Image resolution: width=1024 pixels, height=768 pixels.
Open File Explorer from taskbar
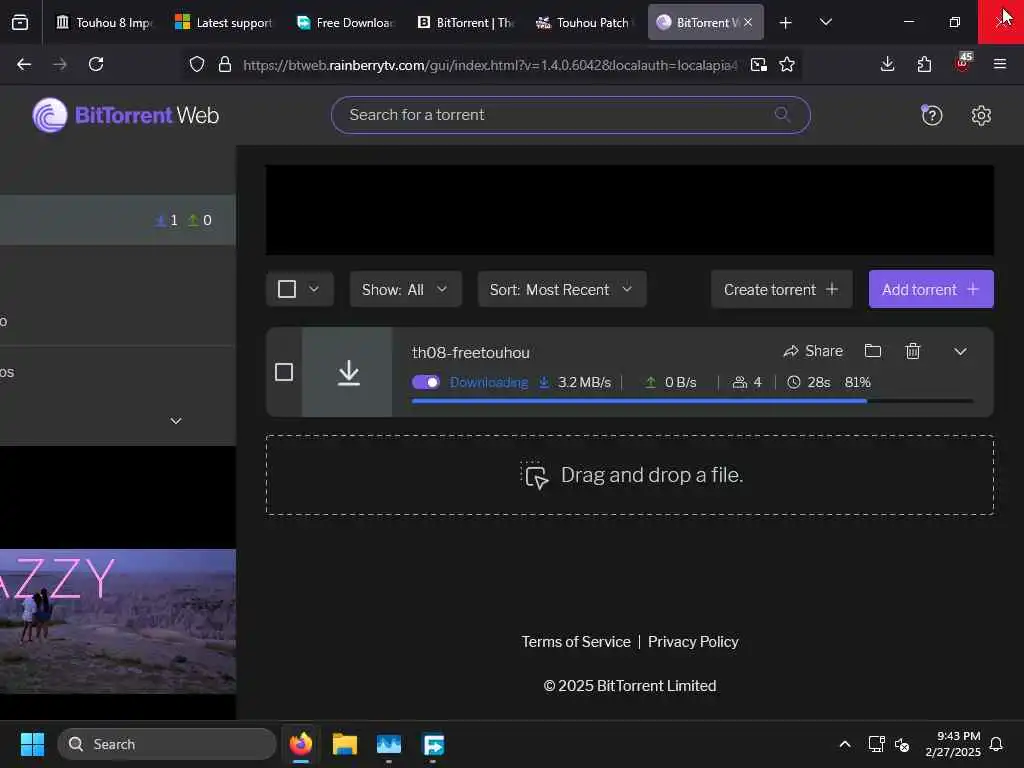coord(344,744)
